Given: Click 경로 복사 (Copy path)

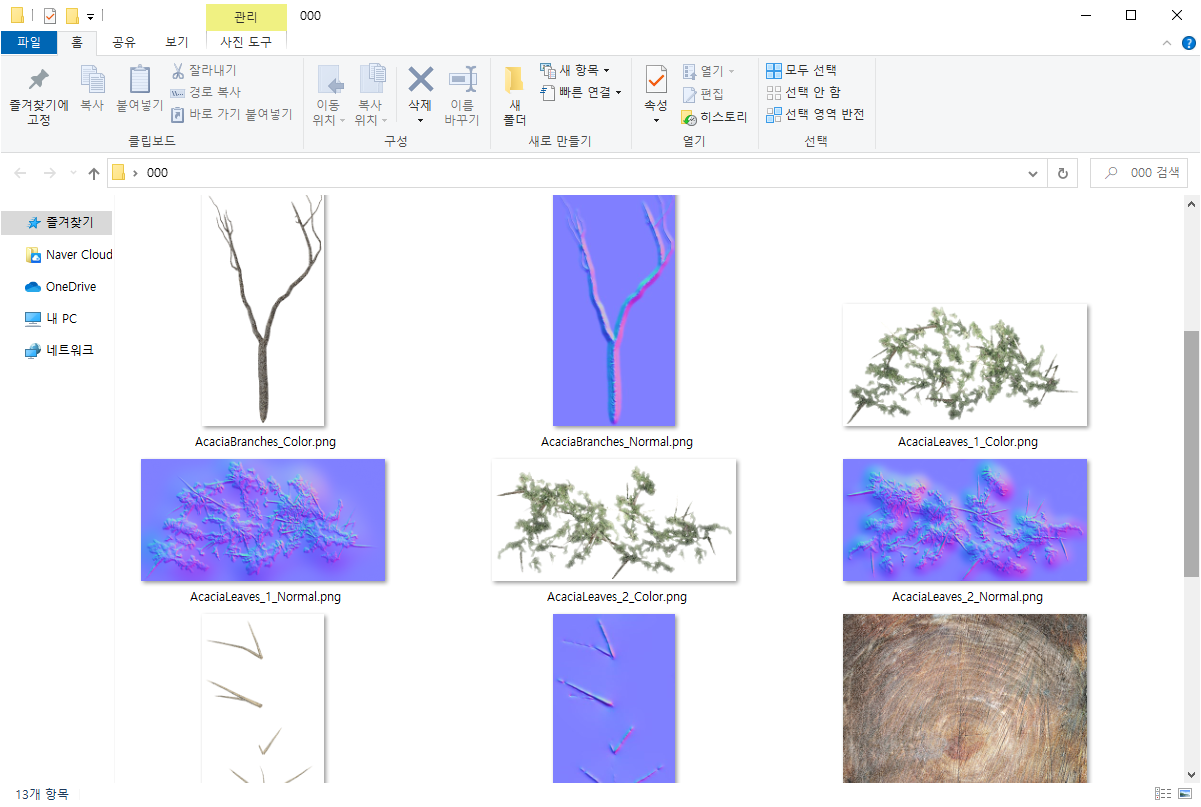Looking at the screenshot, I should [206, 92].
